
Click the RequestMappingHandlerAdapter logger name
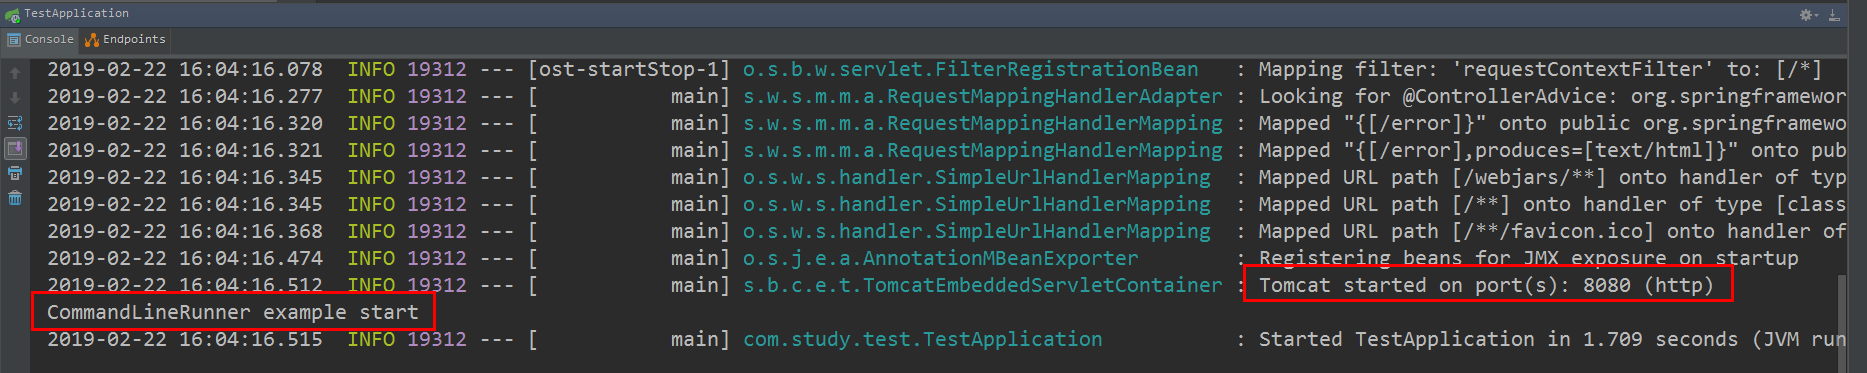(982, 96)
